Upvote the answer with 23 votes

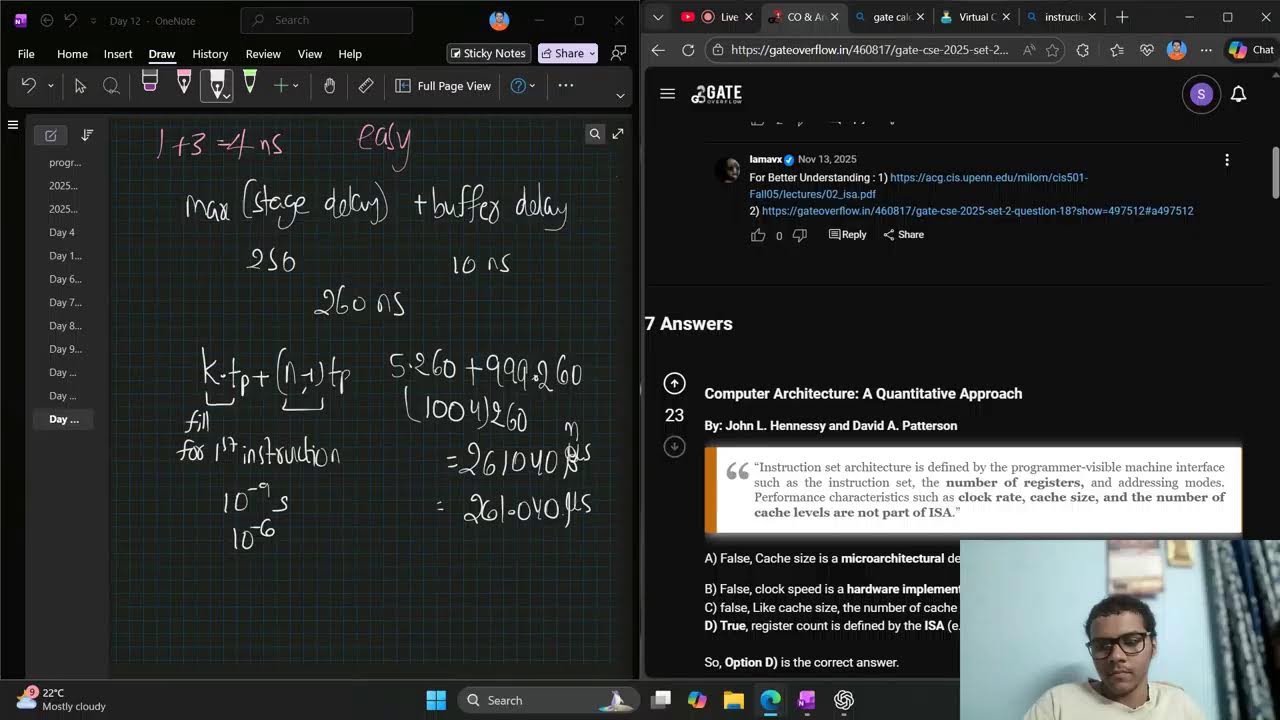click(x=675, y=383)
